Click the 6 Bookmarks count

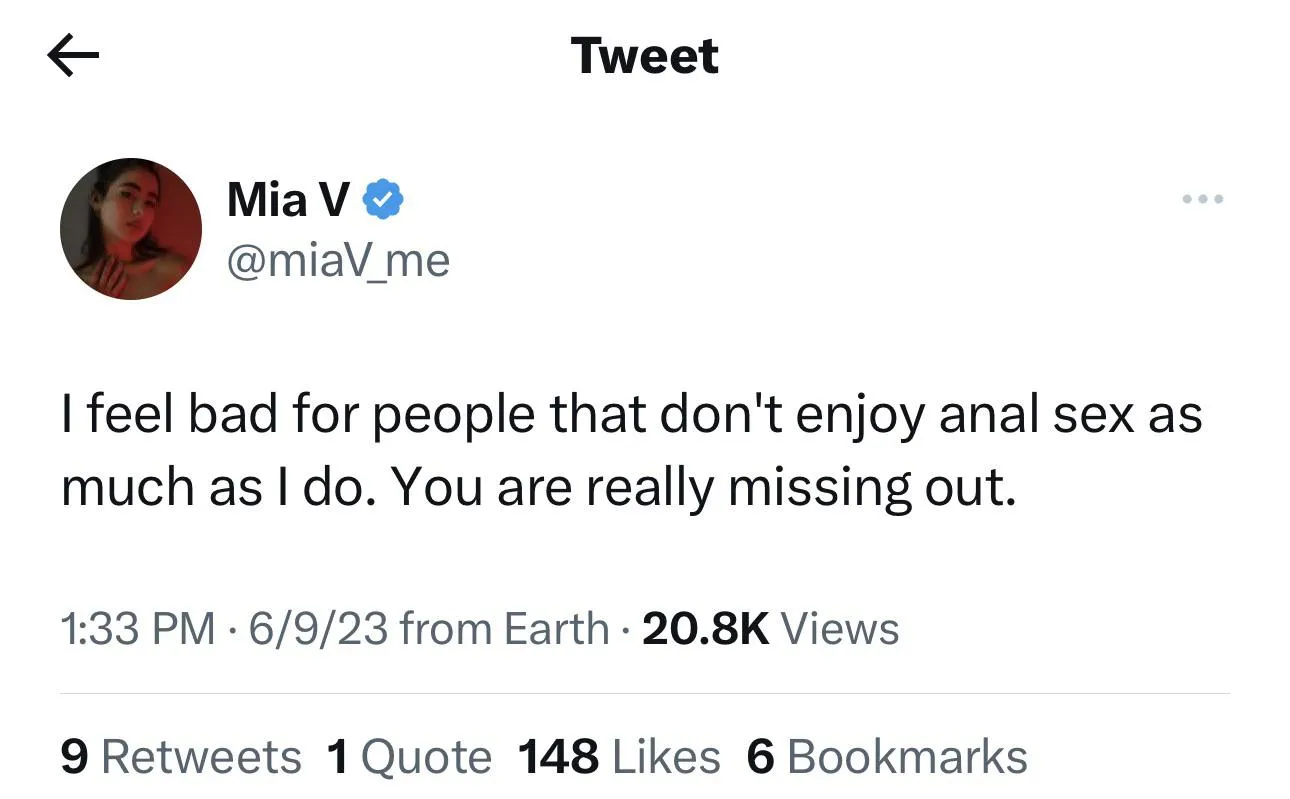(x=887, y=757)
